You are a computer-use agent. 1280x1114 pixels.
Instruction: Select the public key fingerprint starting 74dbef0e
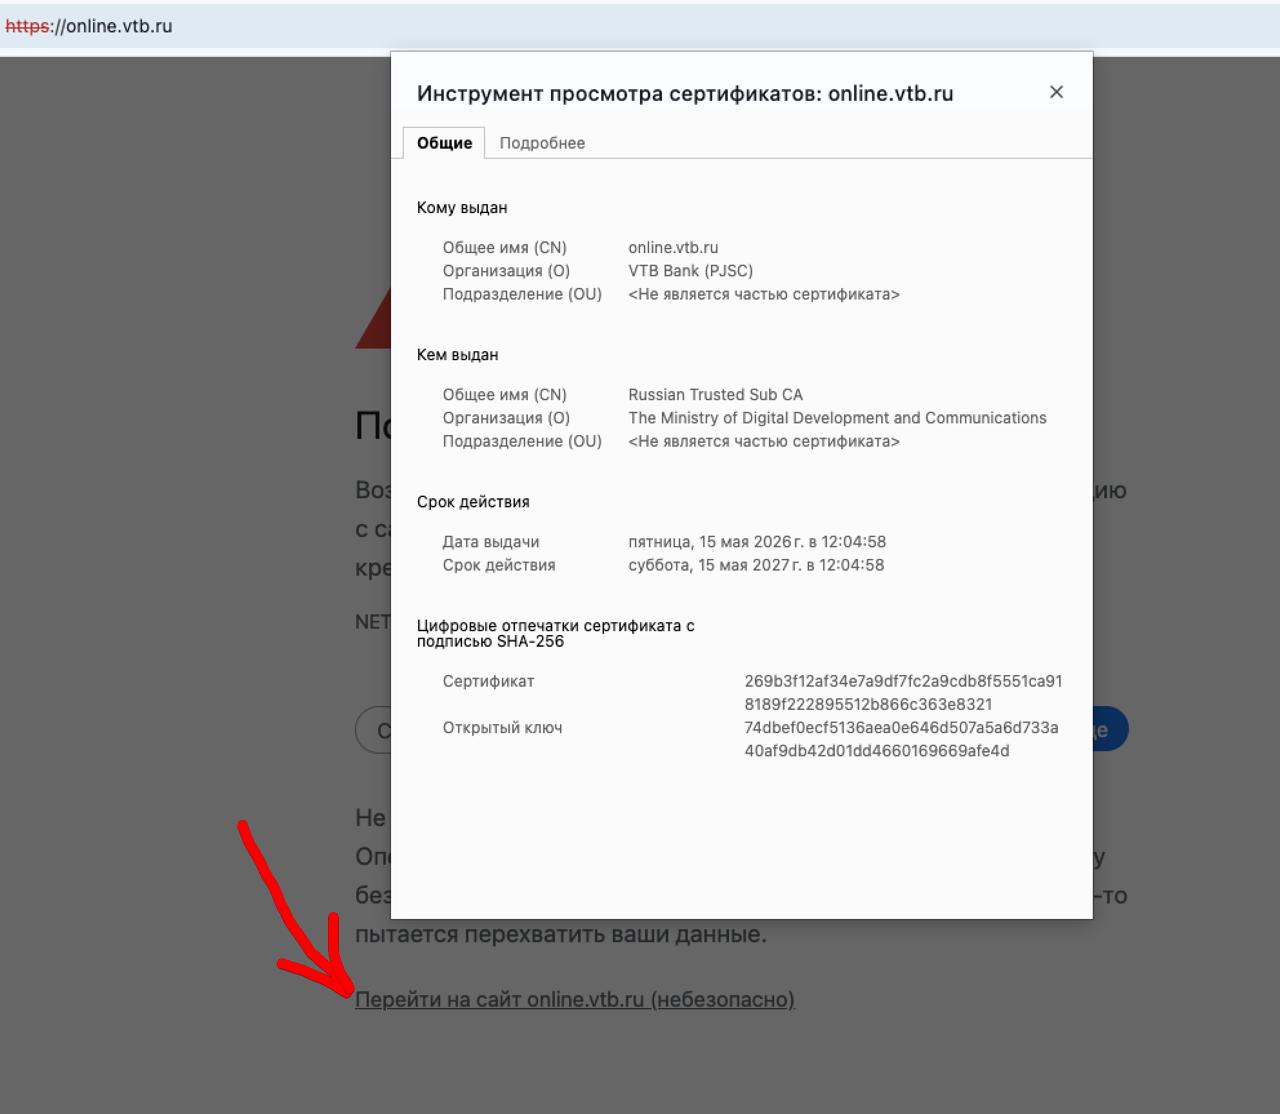pos(901,739)
